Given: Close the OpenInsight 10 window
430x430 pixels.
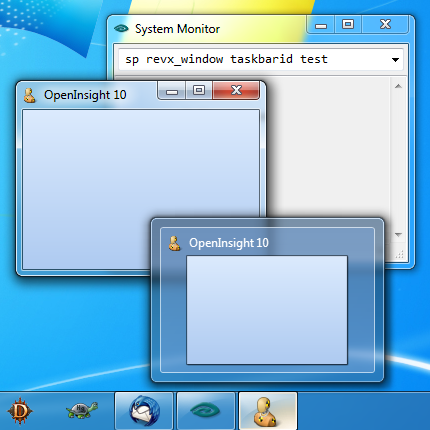Looking at the screenshot, I should pyautogui.click(x=236, y=90).
